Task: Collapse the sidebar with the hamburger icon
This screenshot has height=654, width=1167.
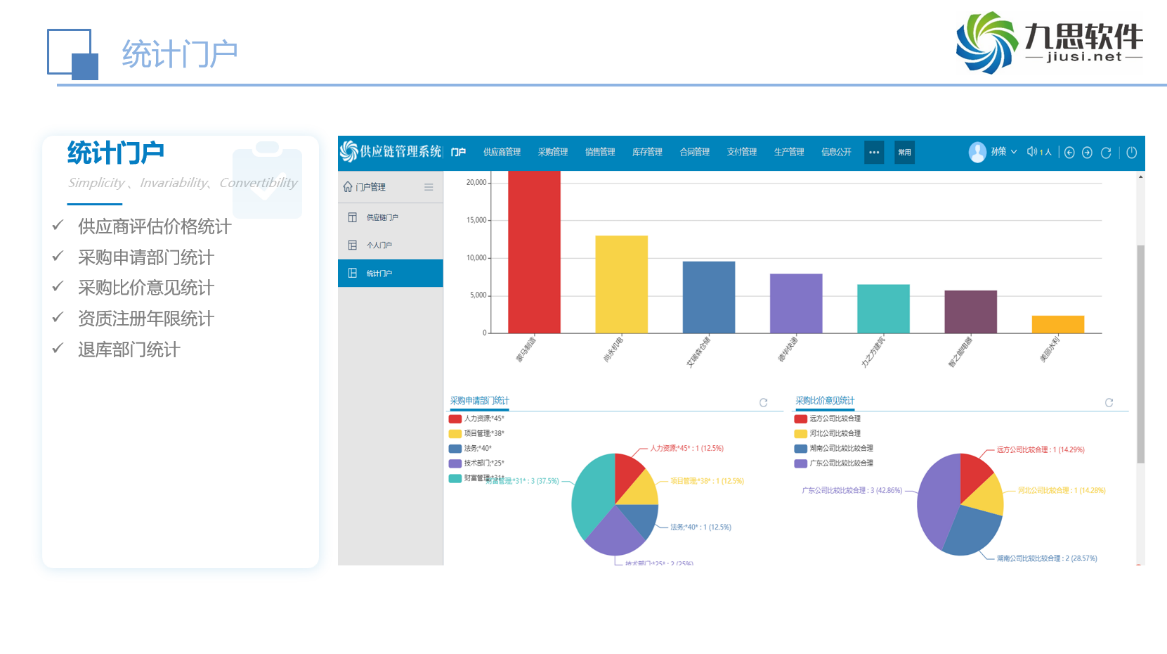Action: point(429,187)
